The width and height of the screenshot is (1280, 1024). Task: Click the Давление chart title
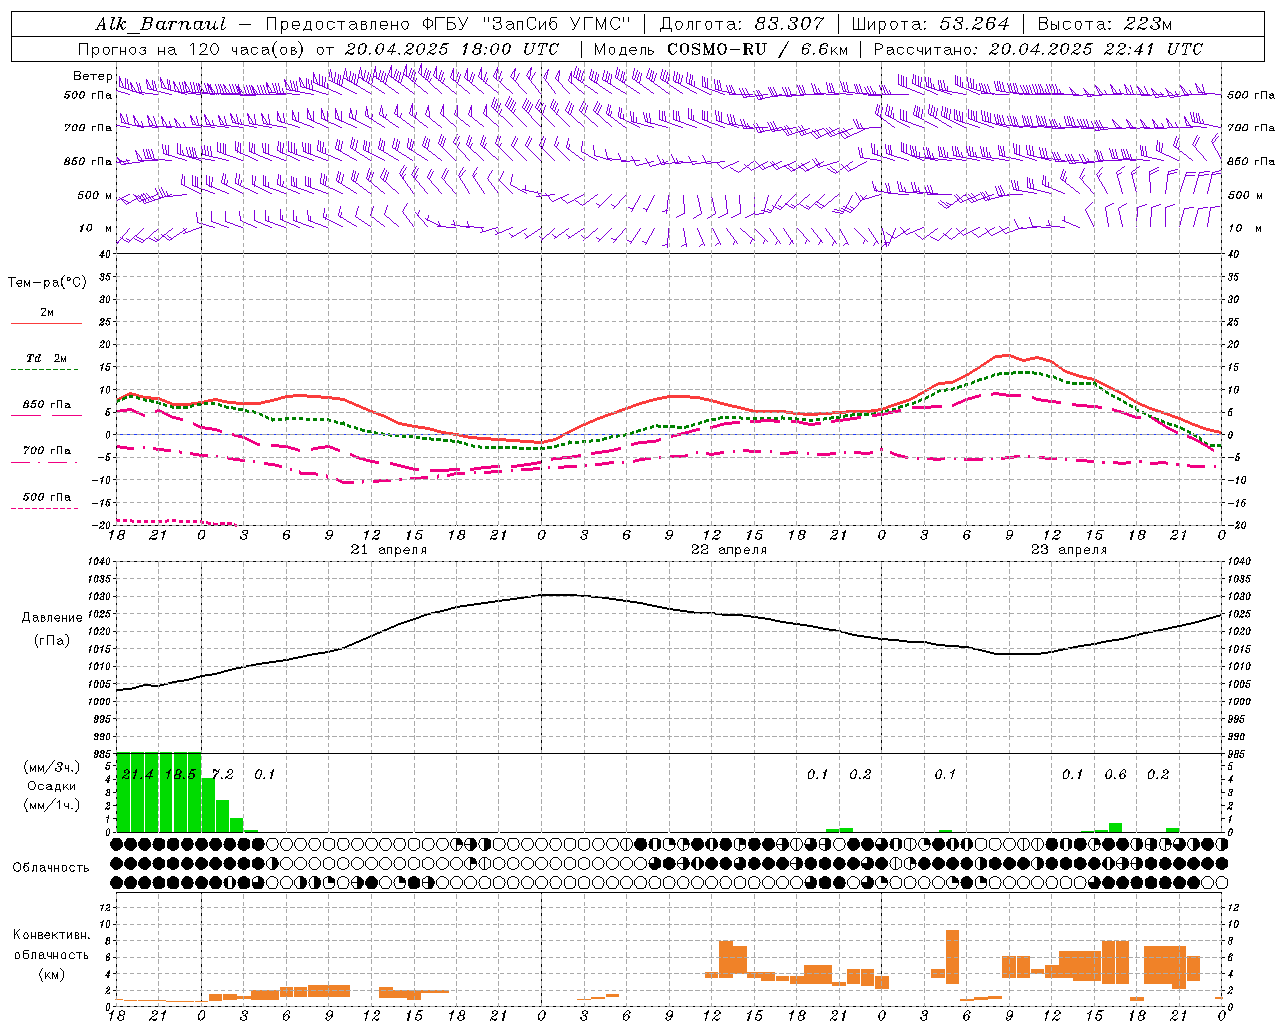52,618
